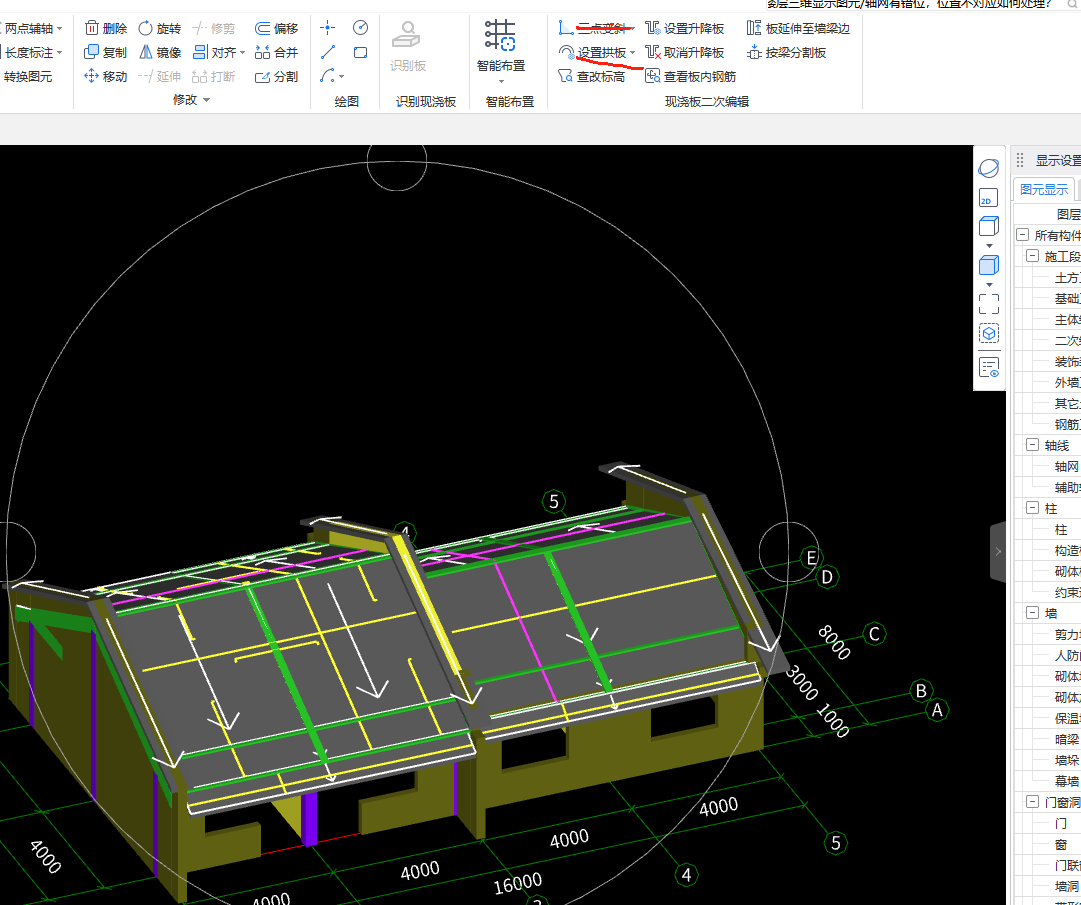Expand the 修改 group dropdown

[x=206, y=101]
